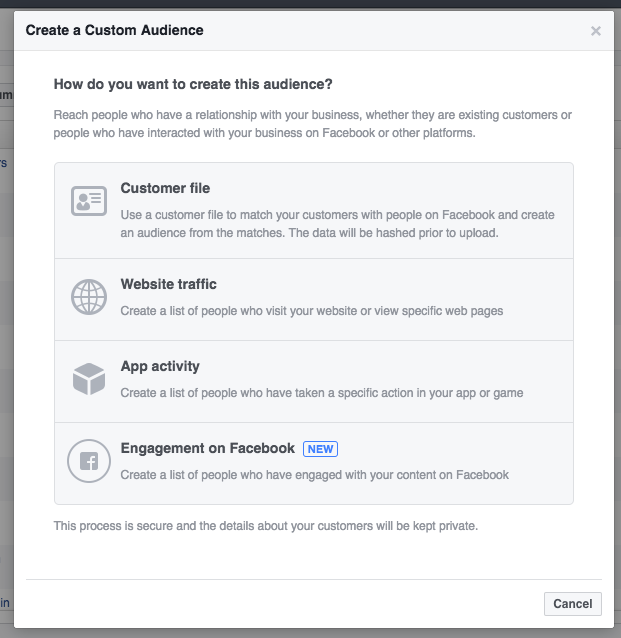Choose the Website traffic option title

168,284
